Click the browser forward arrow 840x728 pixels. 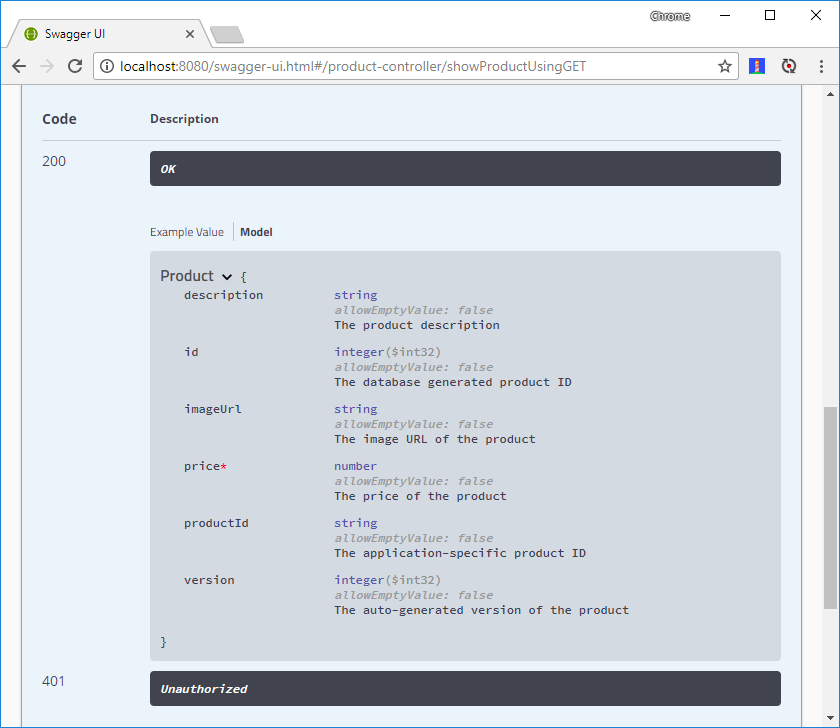(x=47, y=66)
